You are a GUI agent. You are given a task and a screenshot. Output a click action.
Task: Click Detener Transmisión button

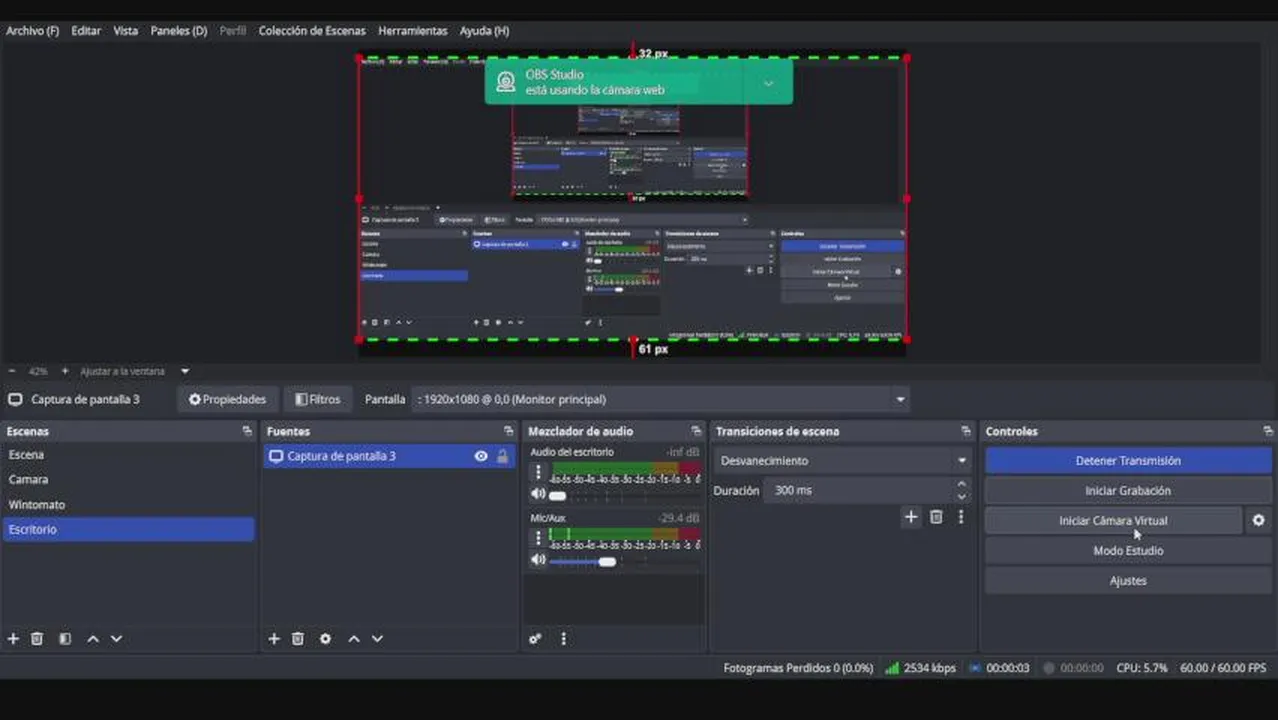click(x=1128, y=461)
